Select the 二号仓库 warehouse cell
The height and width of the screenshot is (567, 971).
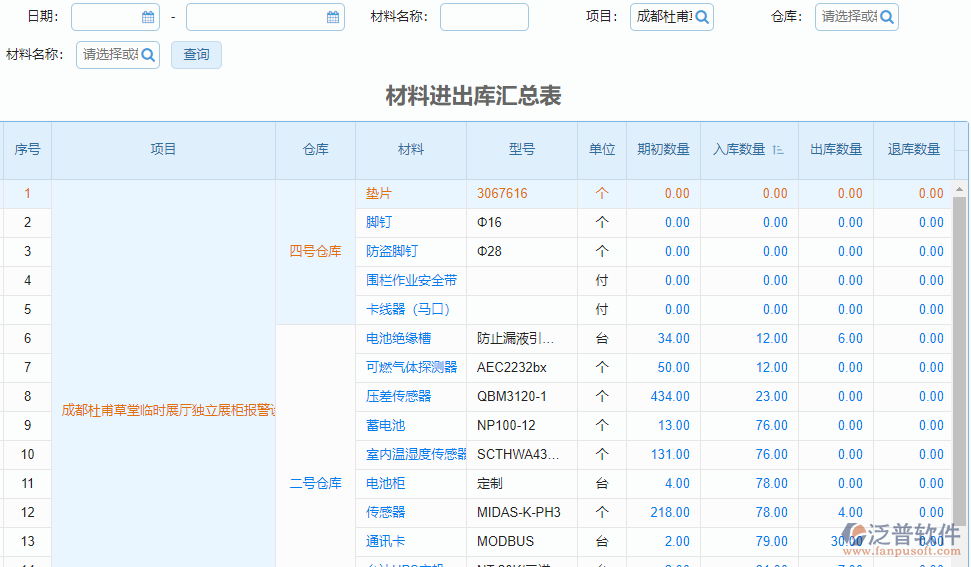[x=315, y=484]
